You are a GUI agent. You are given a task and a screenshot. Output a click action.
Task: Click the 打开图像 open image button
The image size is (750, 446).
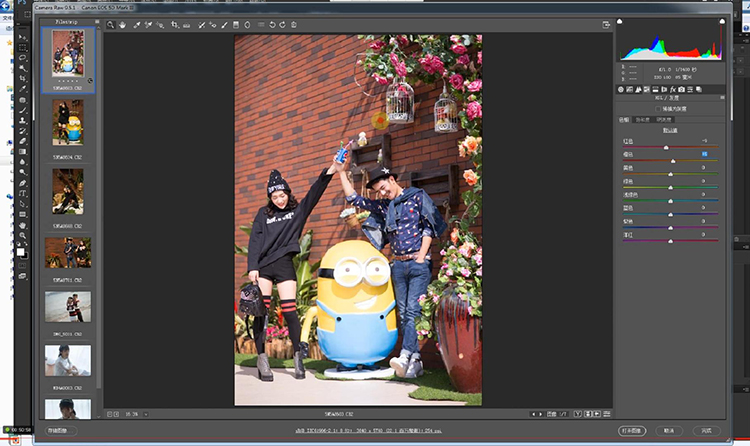632,431
